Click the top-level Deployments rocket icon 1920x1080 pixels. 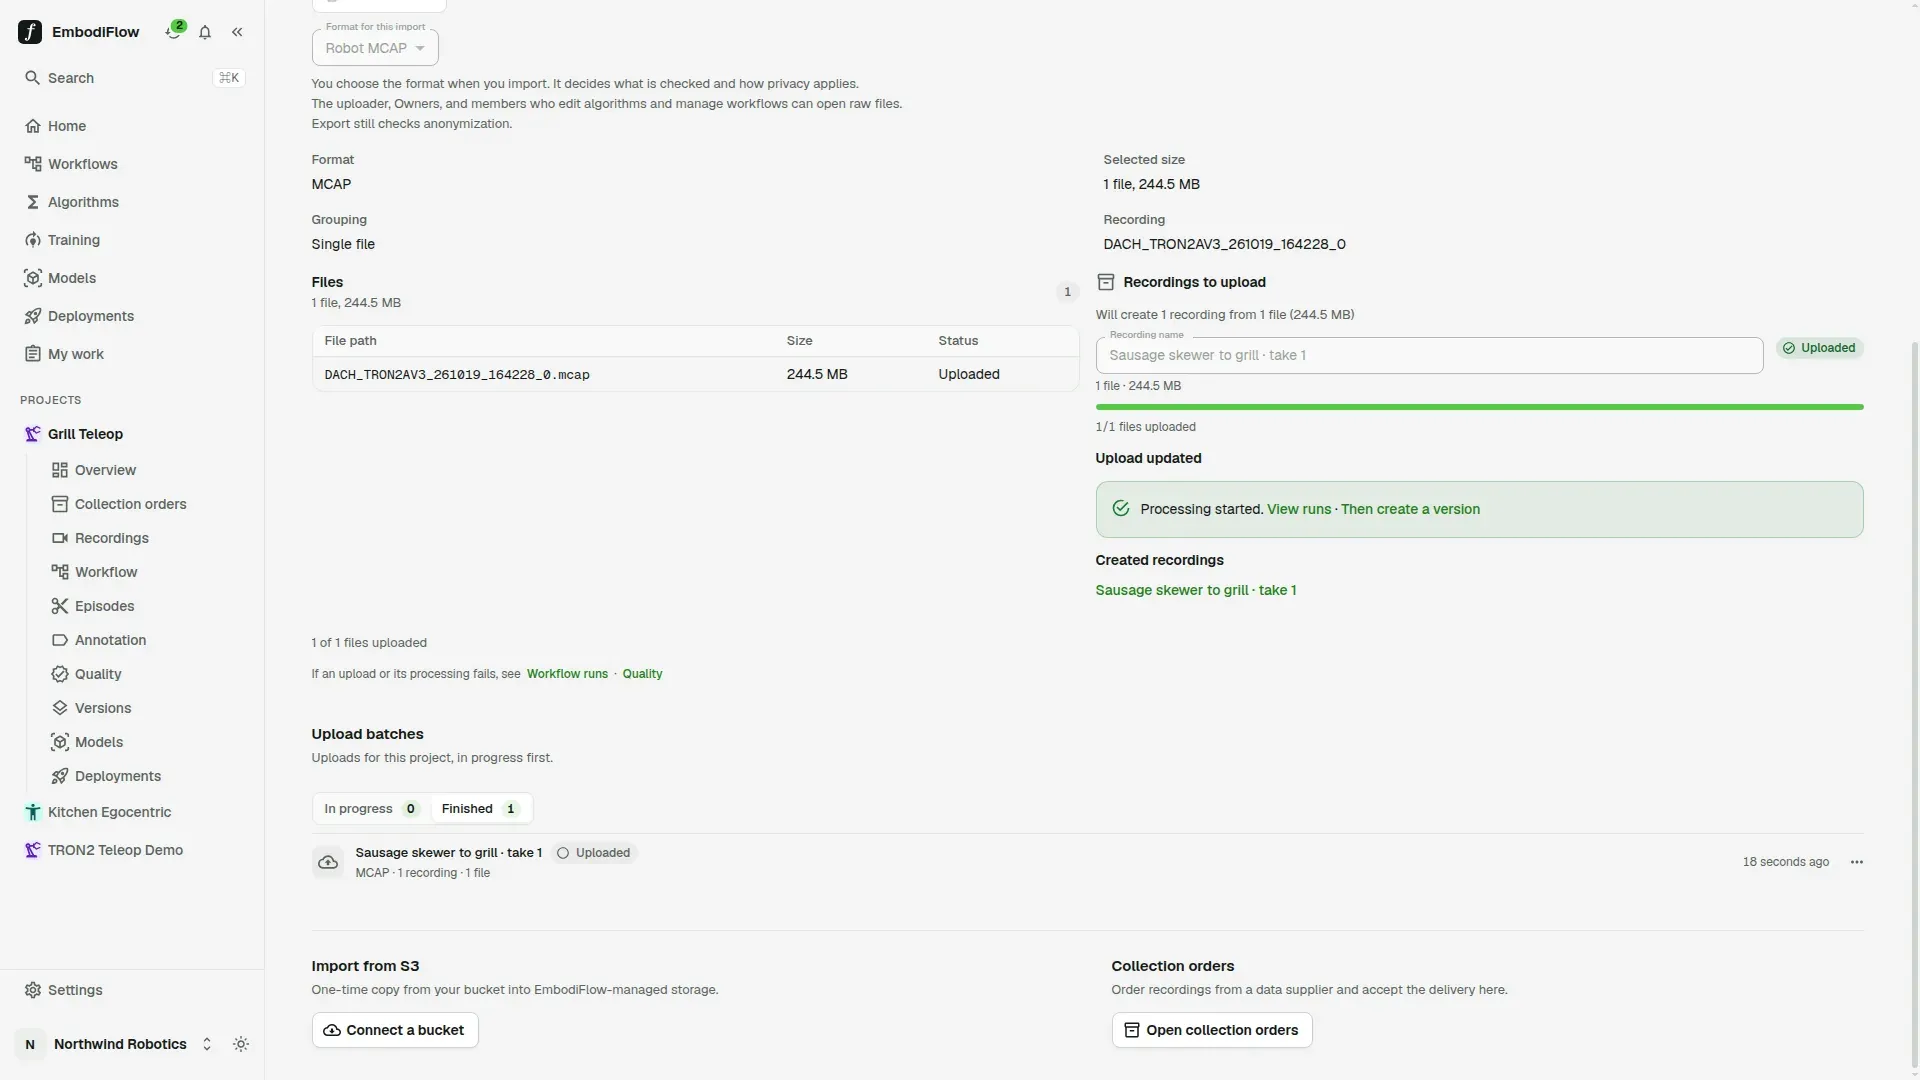[x=33, y=316]
